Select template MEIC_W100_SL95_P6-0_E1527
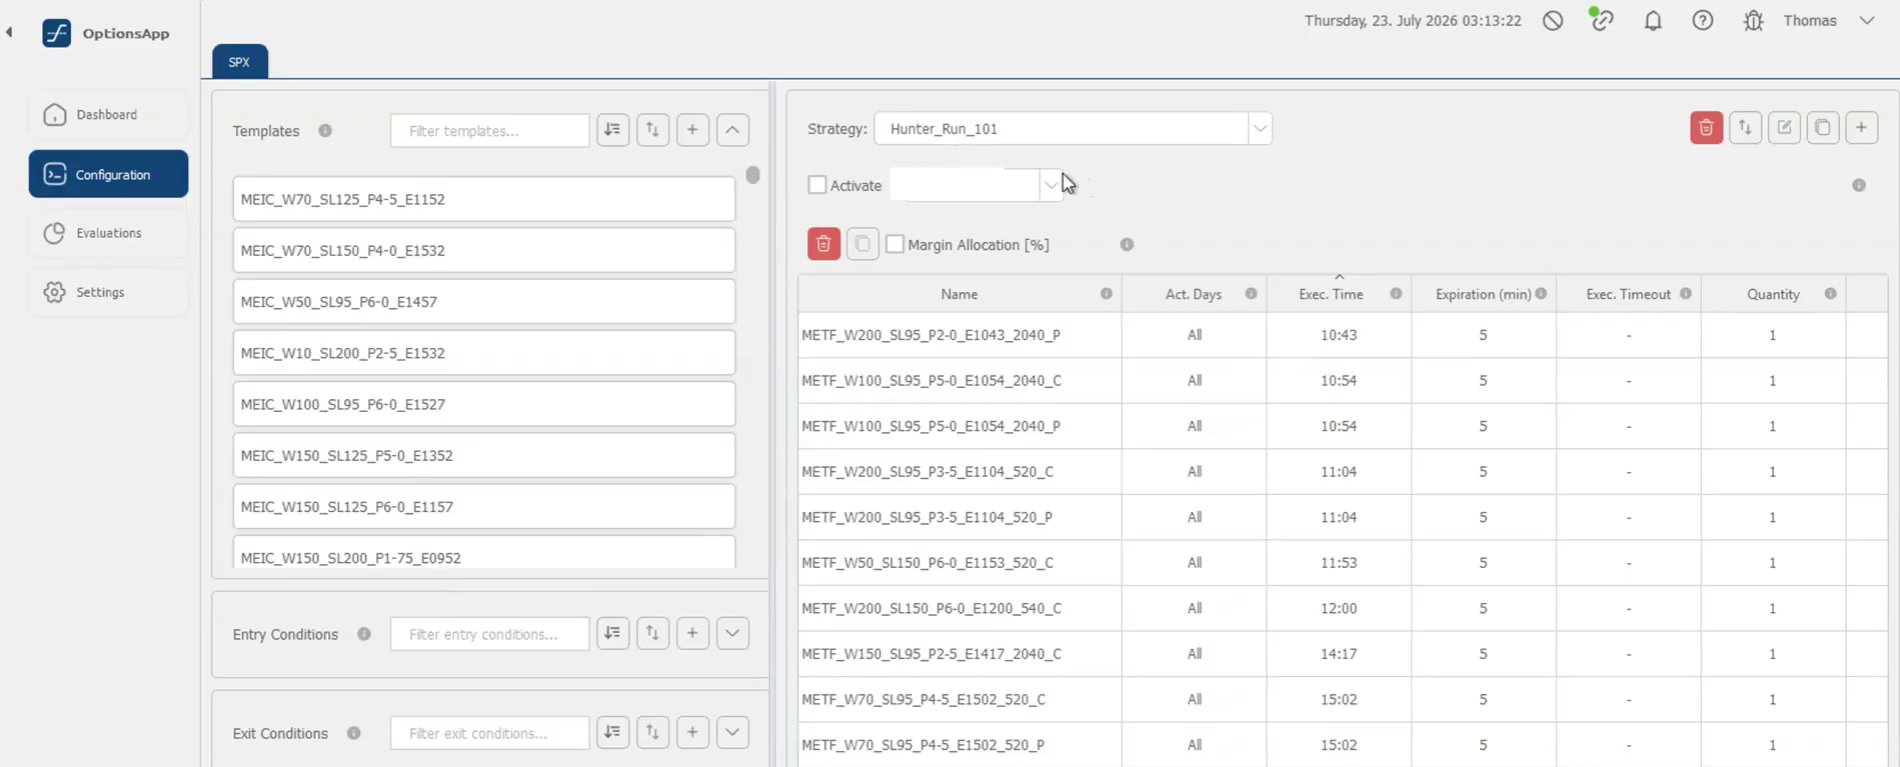 pyautogui.click(x=484, y=404)
